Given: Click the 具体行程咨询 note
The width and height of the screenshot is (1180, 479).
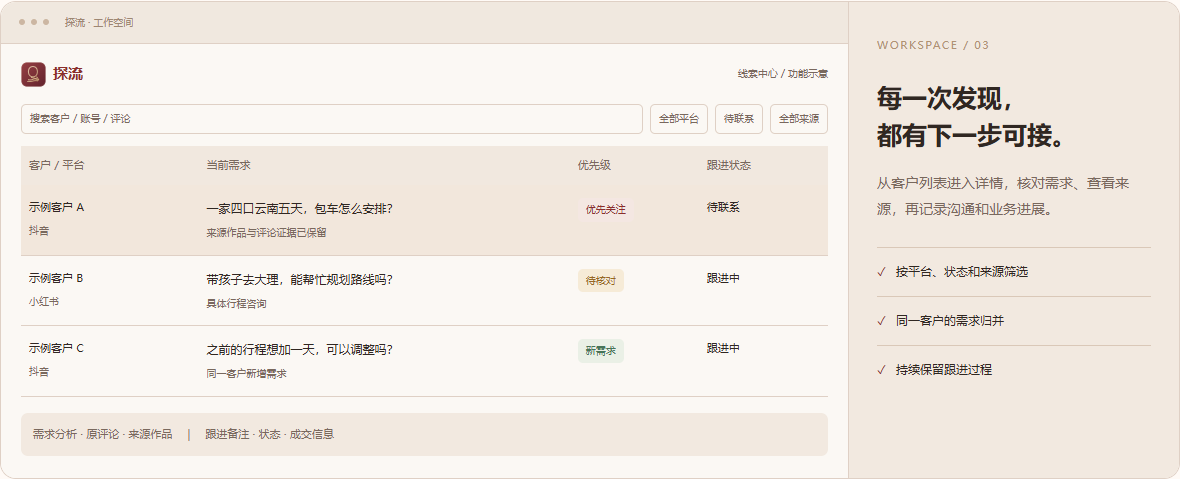Looking at the screenshot, I should tap(236, 304).
